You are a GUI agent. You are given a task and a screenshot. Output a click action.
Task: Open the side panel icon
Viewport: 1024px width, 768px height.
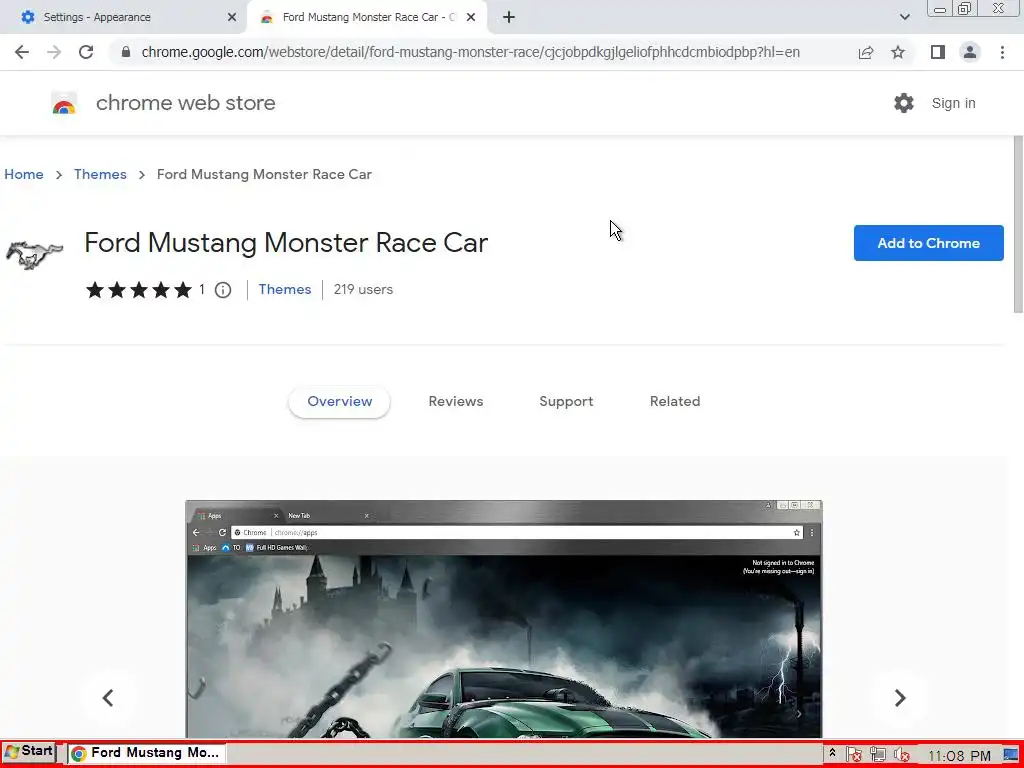pos(938,52)
